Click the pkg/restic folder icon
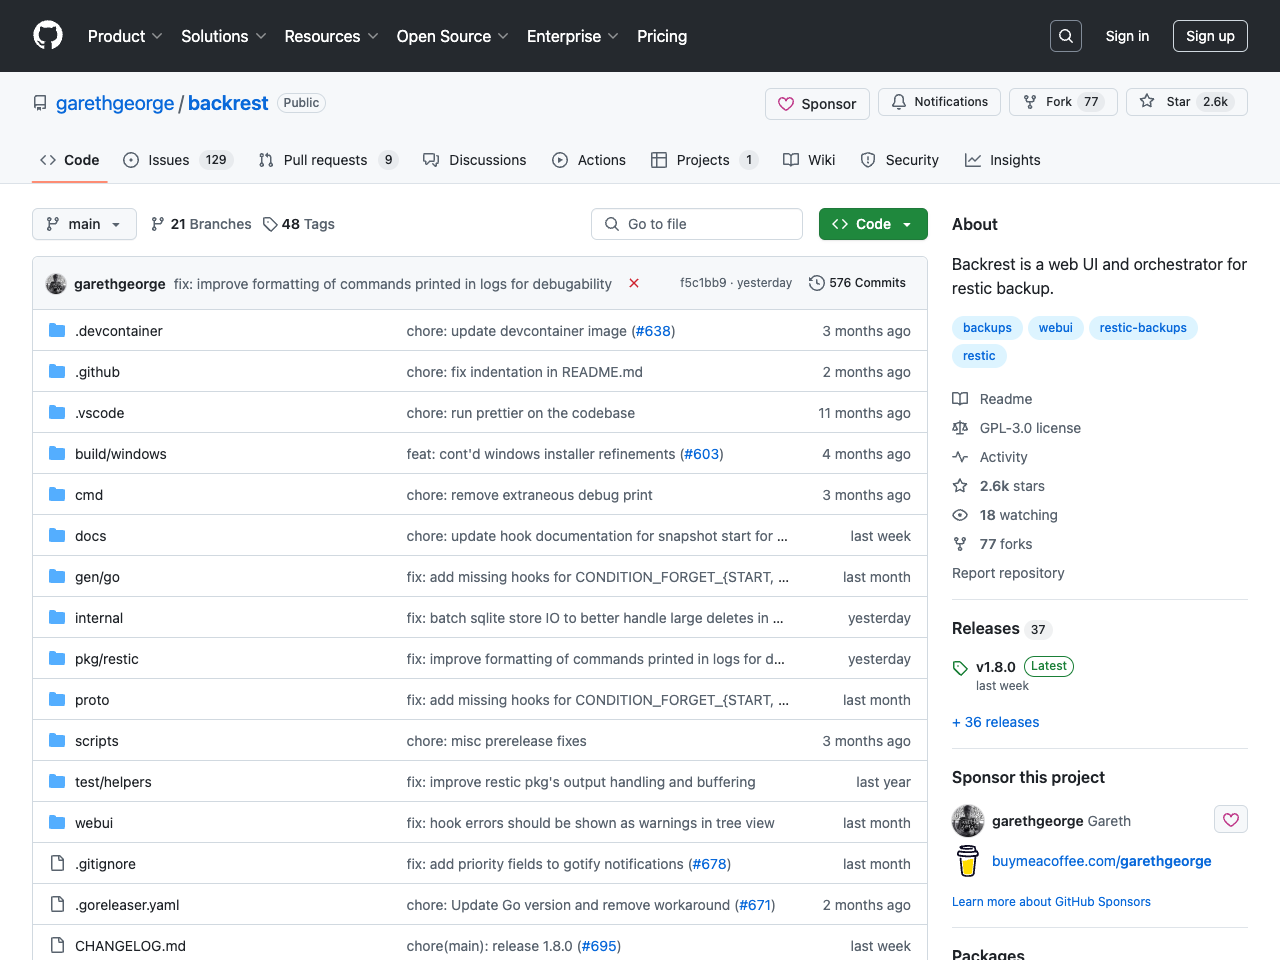This screenshot has height=960, width=1280. 57,658
